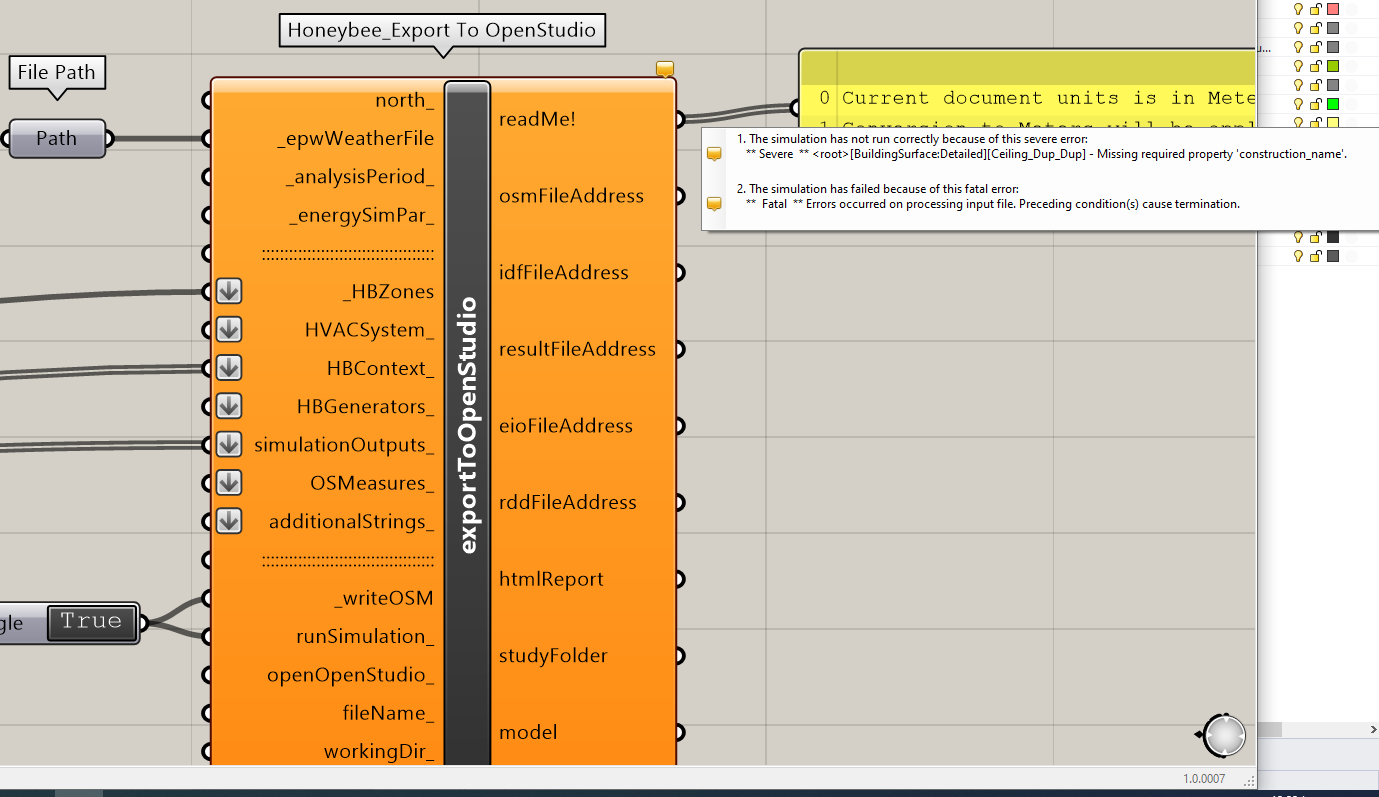
Task: Open the olive-green layer color swatch
Action: click(x=1333, y=66)
